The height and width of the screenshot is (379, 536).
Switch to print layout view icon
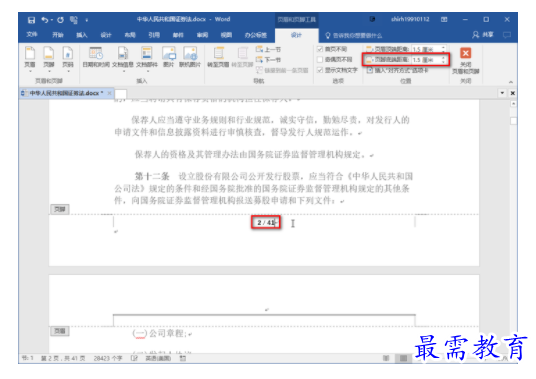(x=403, y=358)
